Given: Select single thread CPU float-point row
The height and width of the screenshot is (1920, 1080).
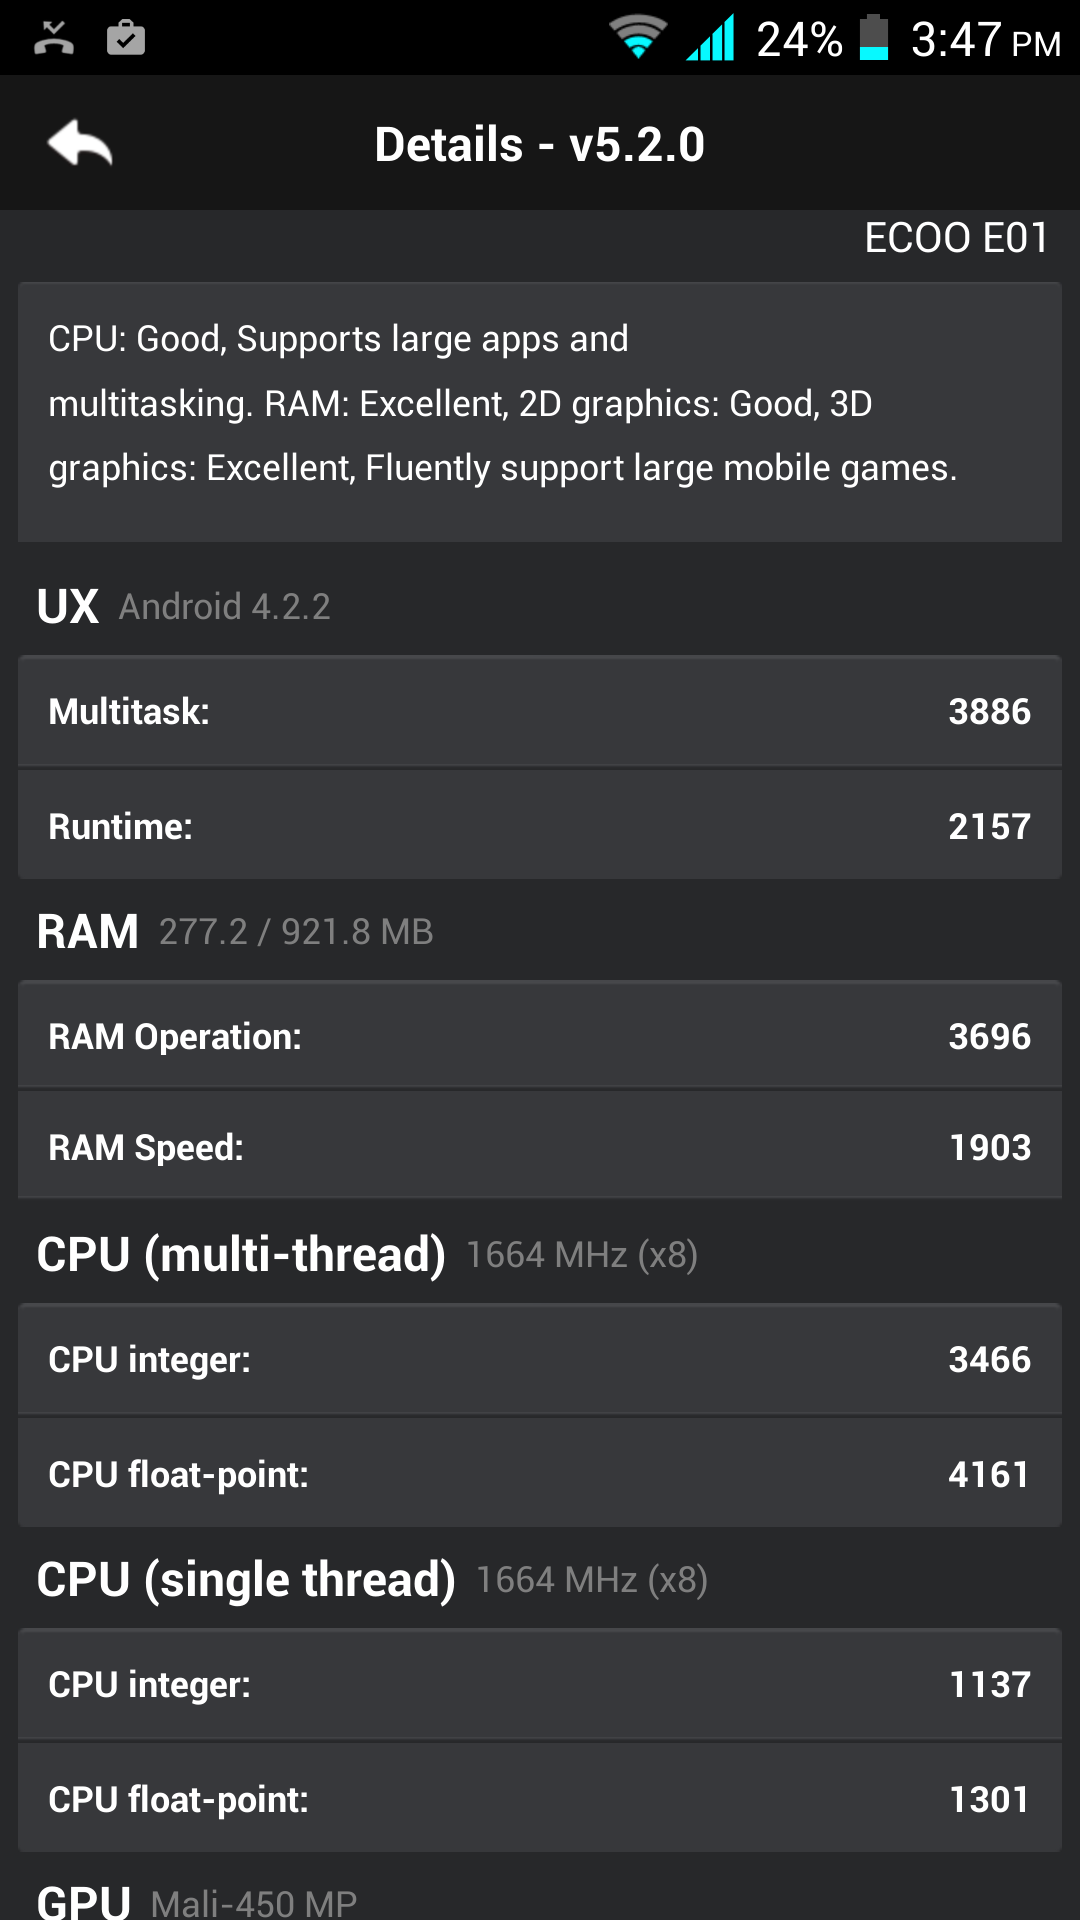Looking at the screenshot, I should (x=540, y=1798).
